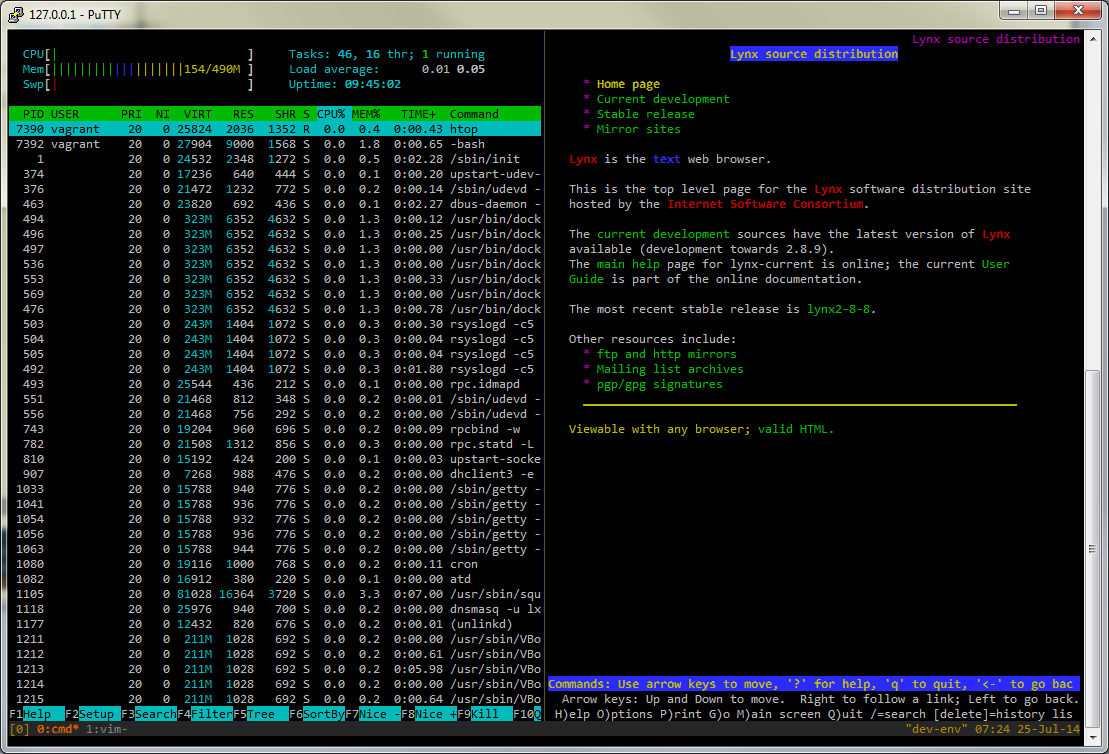Click the Mem usage bar meter
1109x754 pixels.
coord(138,69)
